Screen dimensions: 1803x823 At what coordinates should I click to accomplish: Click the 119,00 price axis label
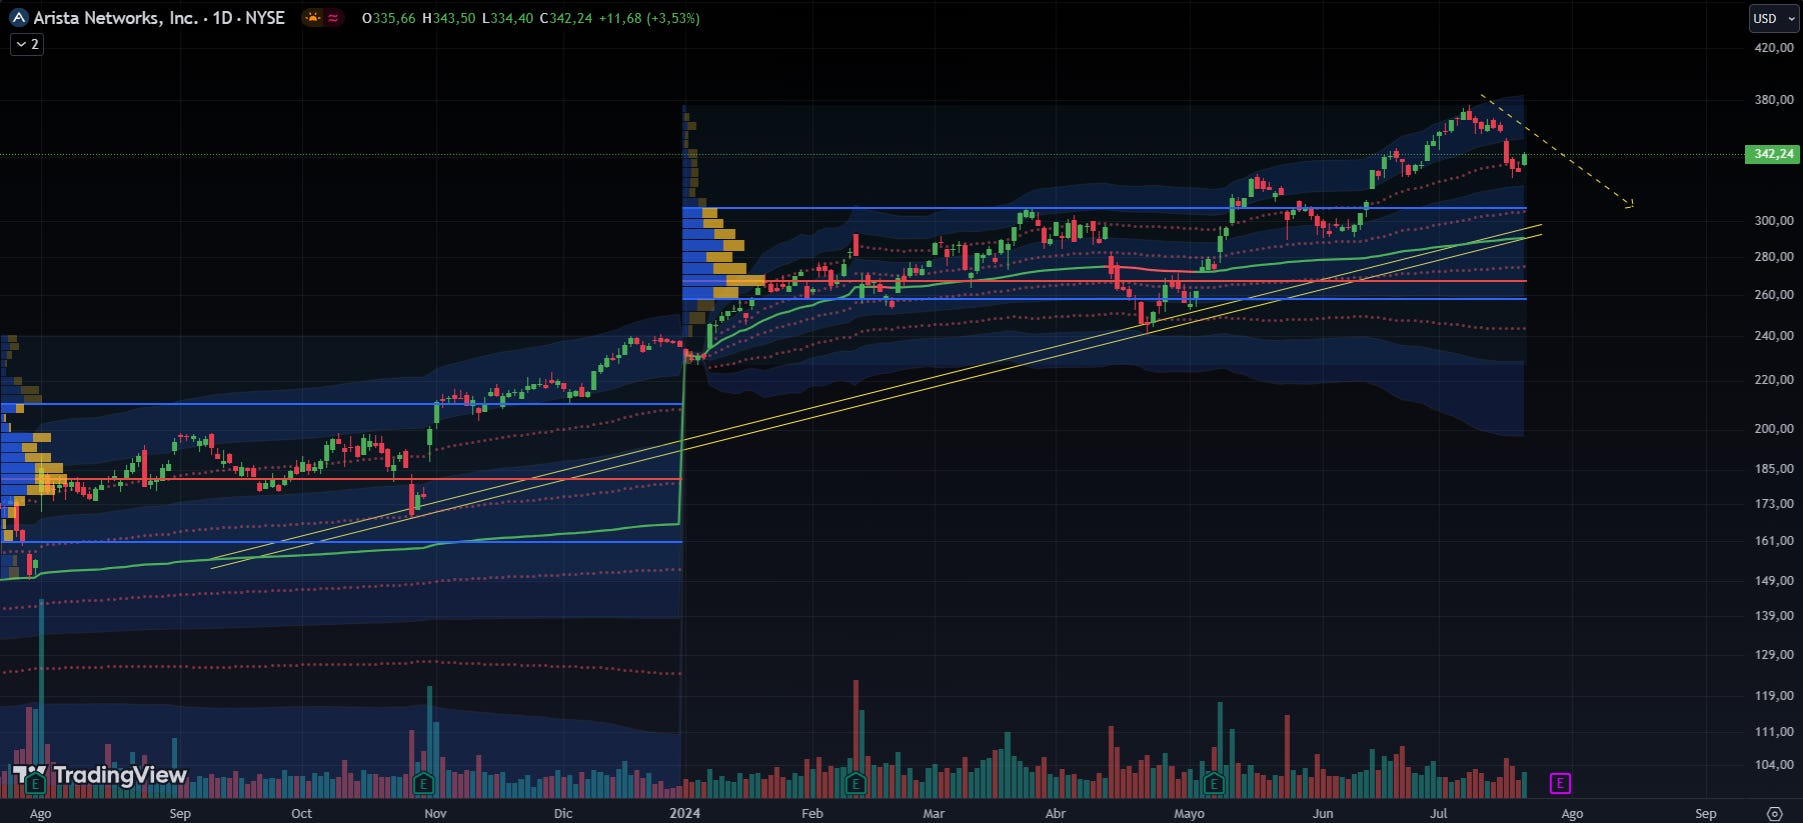click(x=1774, y=696)
